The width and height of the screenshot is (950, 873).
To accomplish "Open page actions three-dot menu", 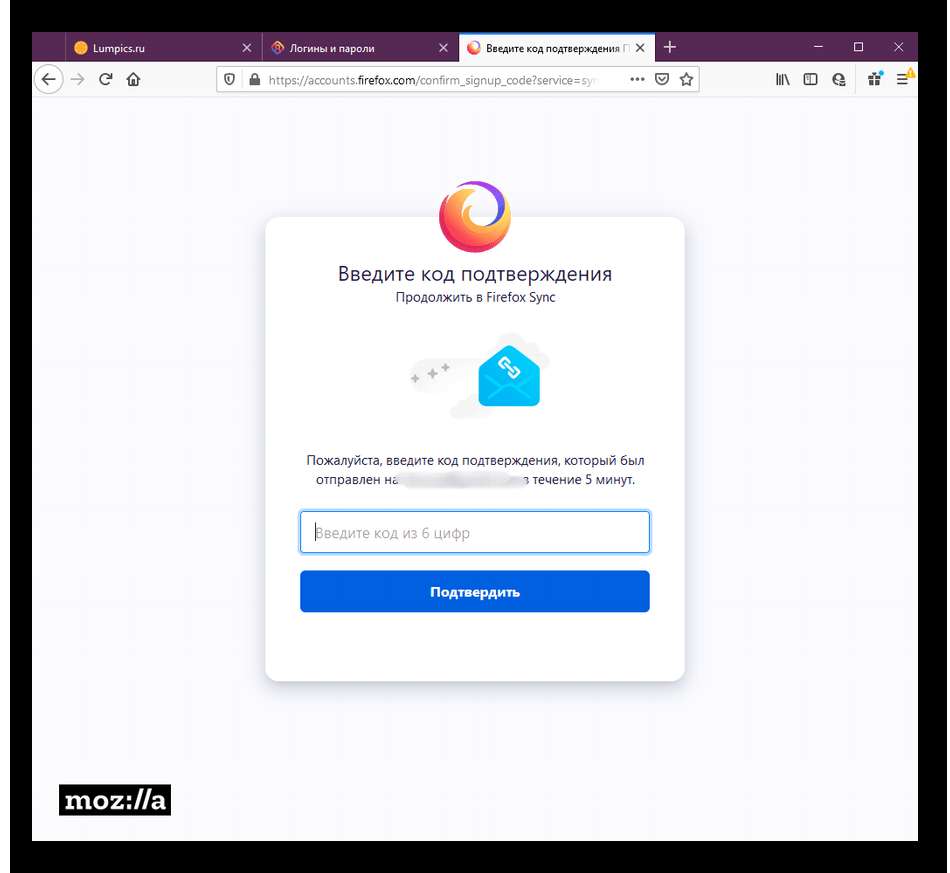I will click(x=637, y=79).
